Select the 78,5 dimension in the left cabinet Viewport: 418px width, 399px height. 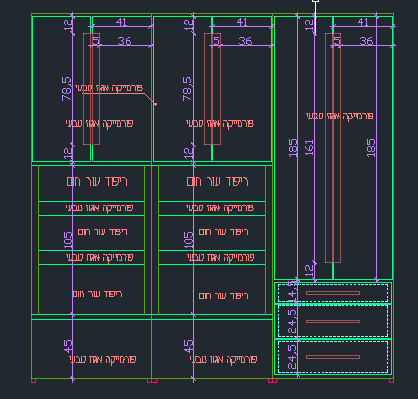click(x=66, y=89)
